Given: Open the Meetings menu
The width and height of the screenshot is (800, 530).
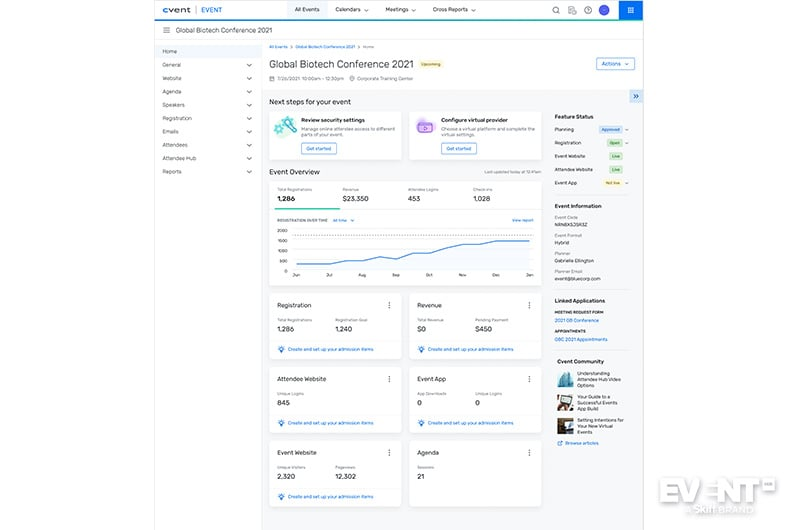Looking at the screenshot, I should [x=401, y=10].
